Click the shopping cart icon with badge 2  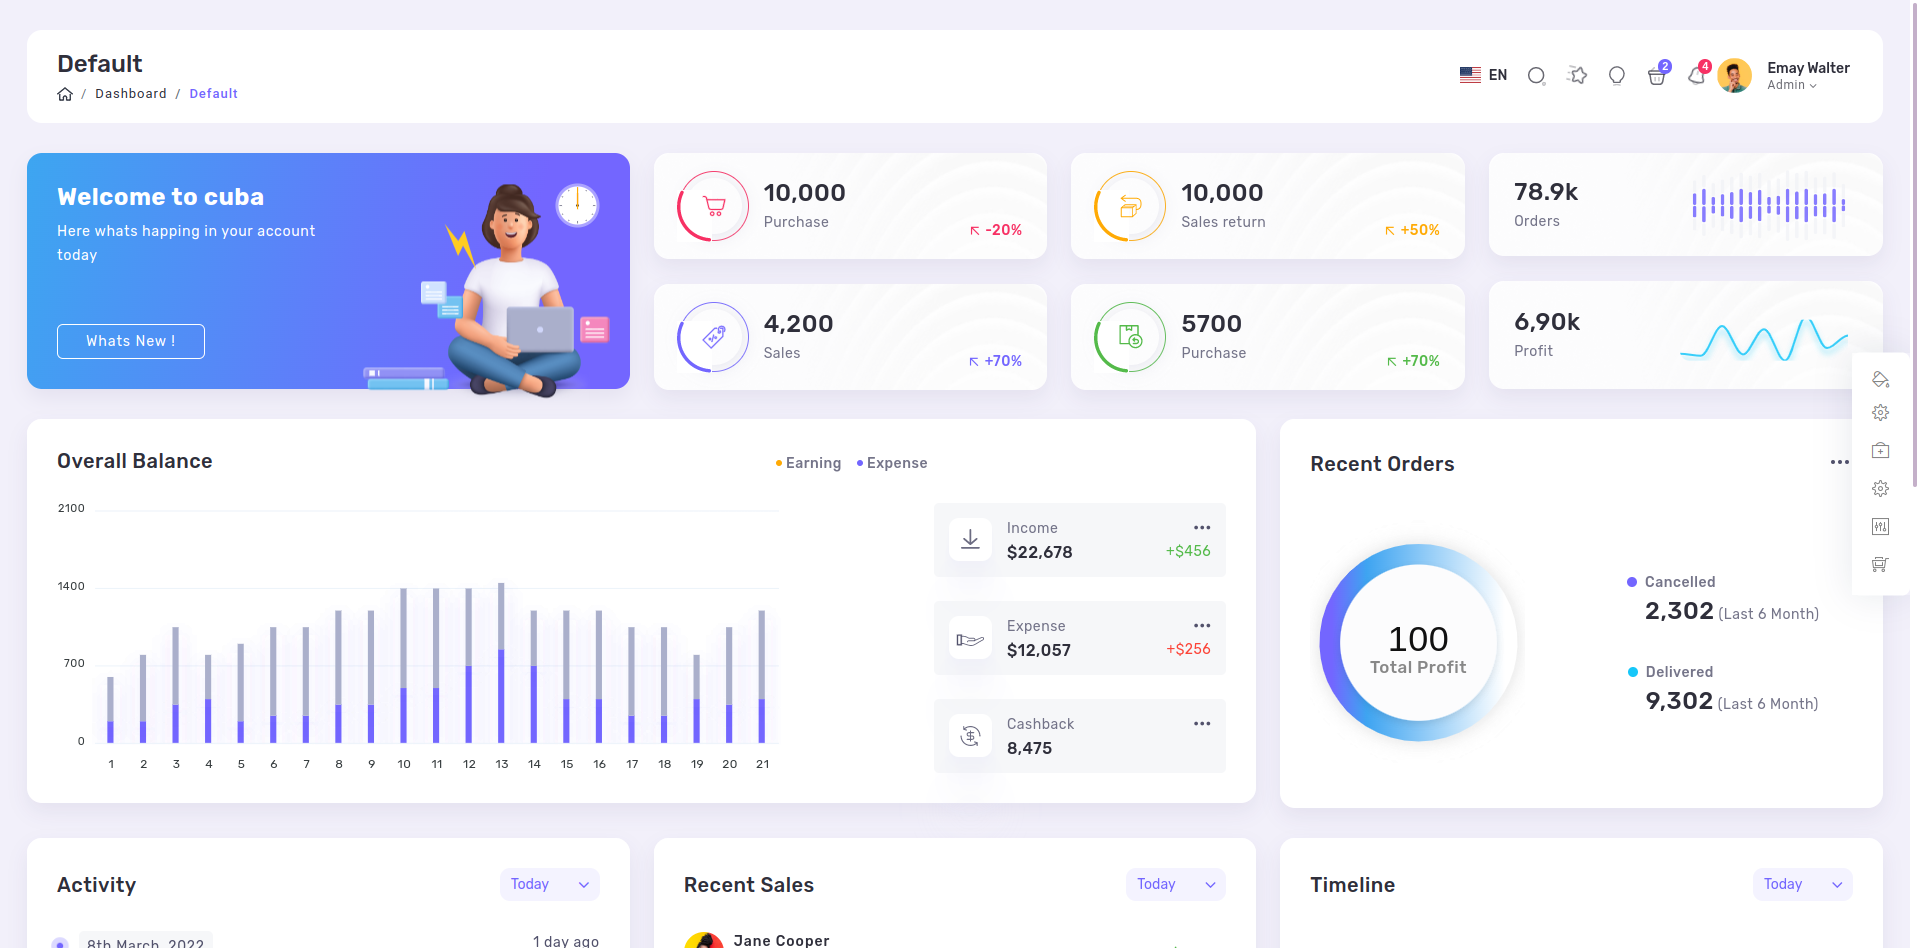[1656, 76]
